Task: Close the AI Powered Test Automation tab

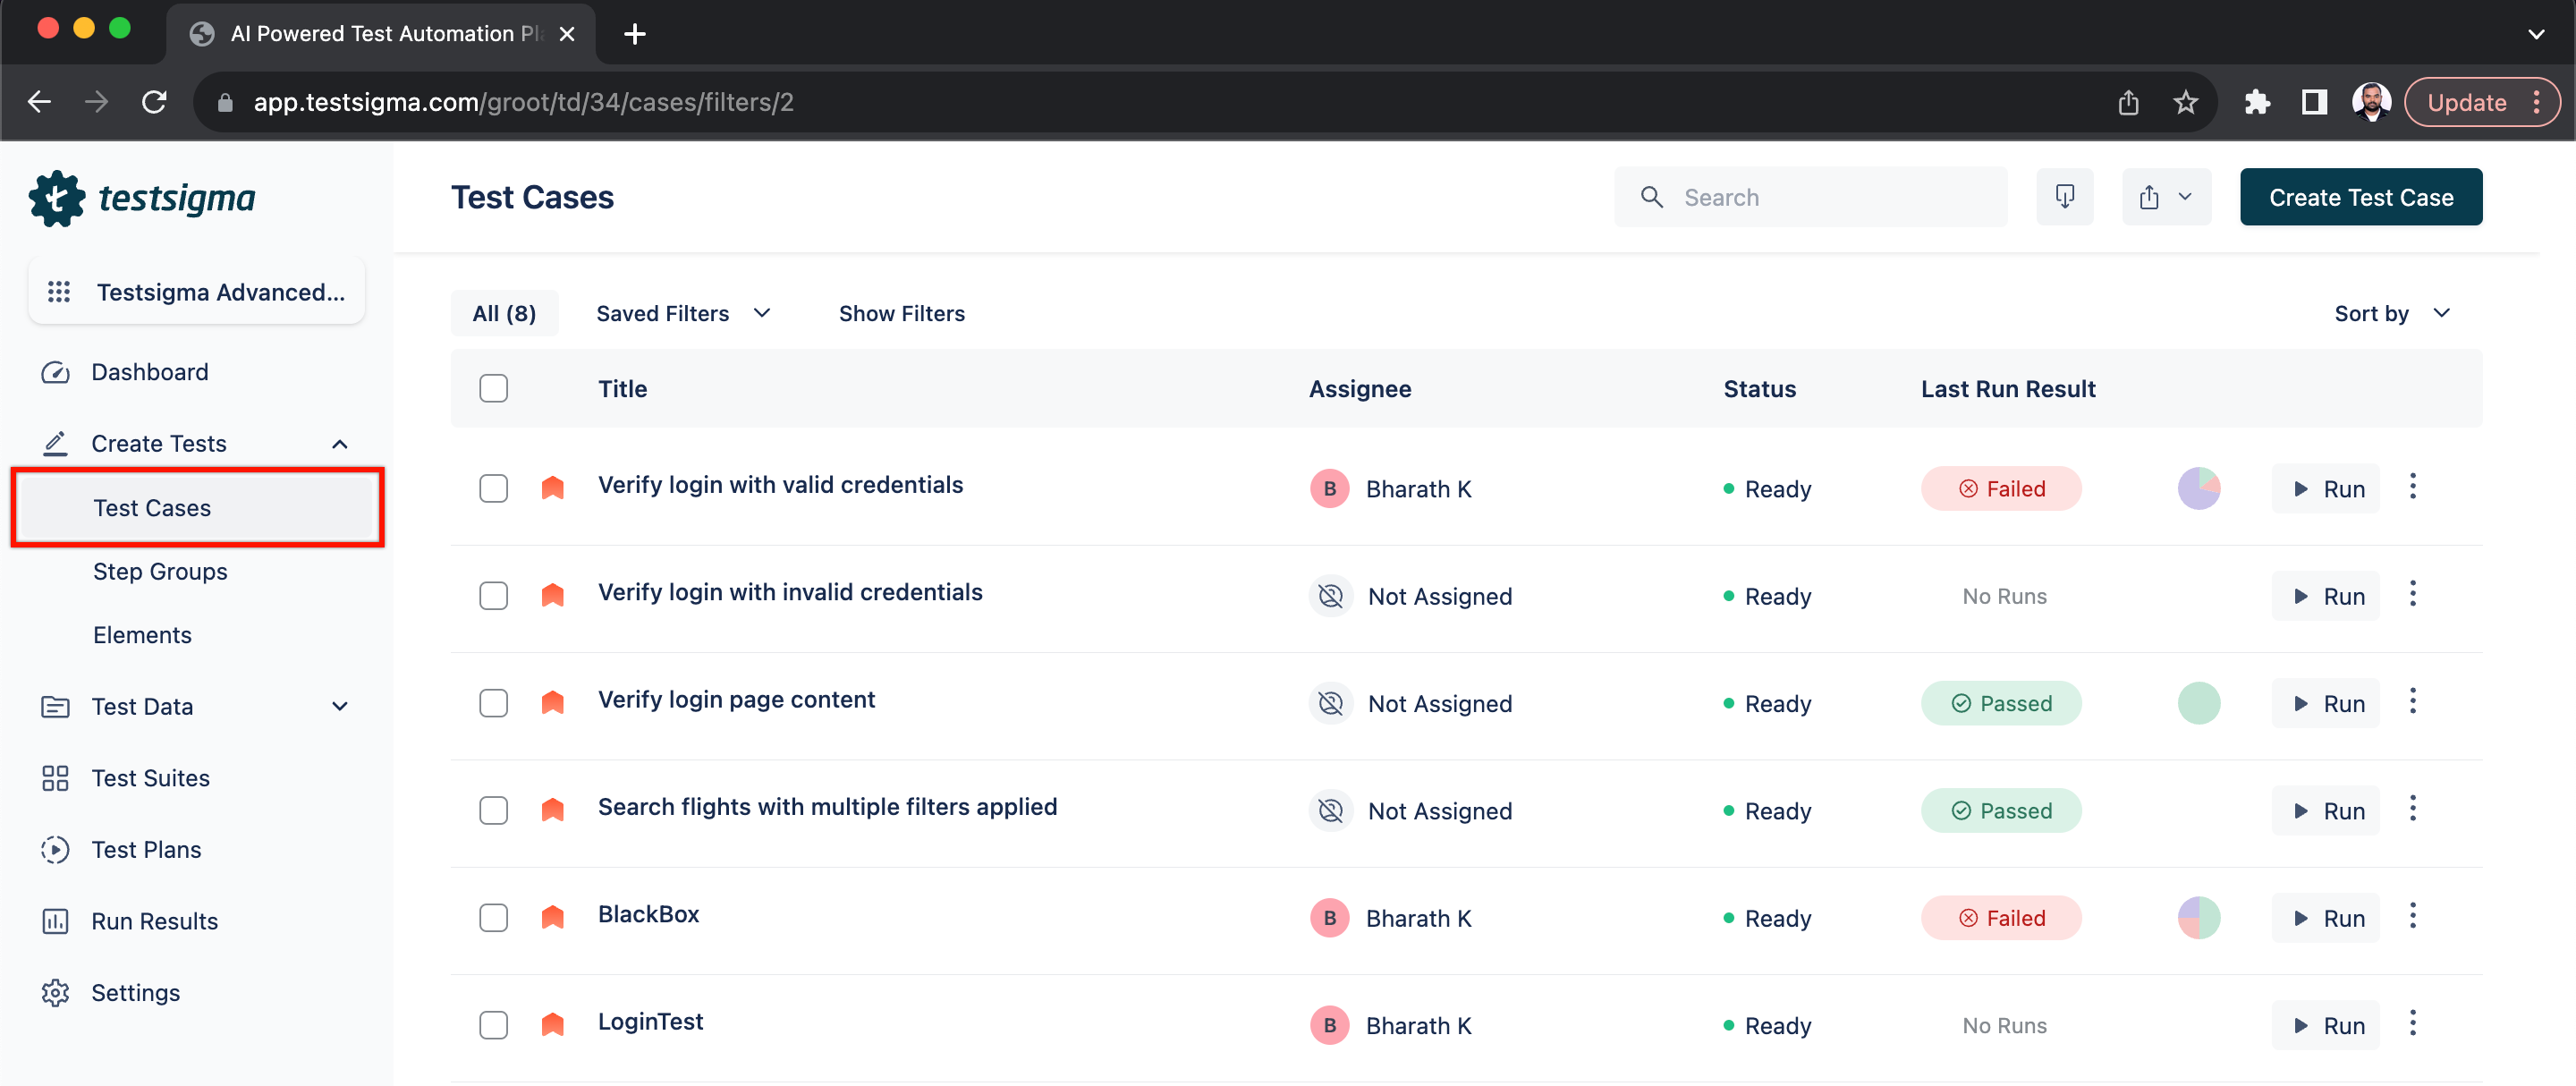Action: [566, 34]
